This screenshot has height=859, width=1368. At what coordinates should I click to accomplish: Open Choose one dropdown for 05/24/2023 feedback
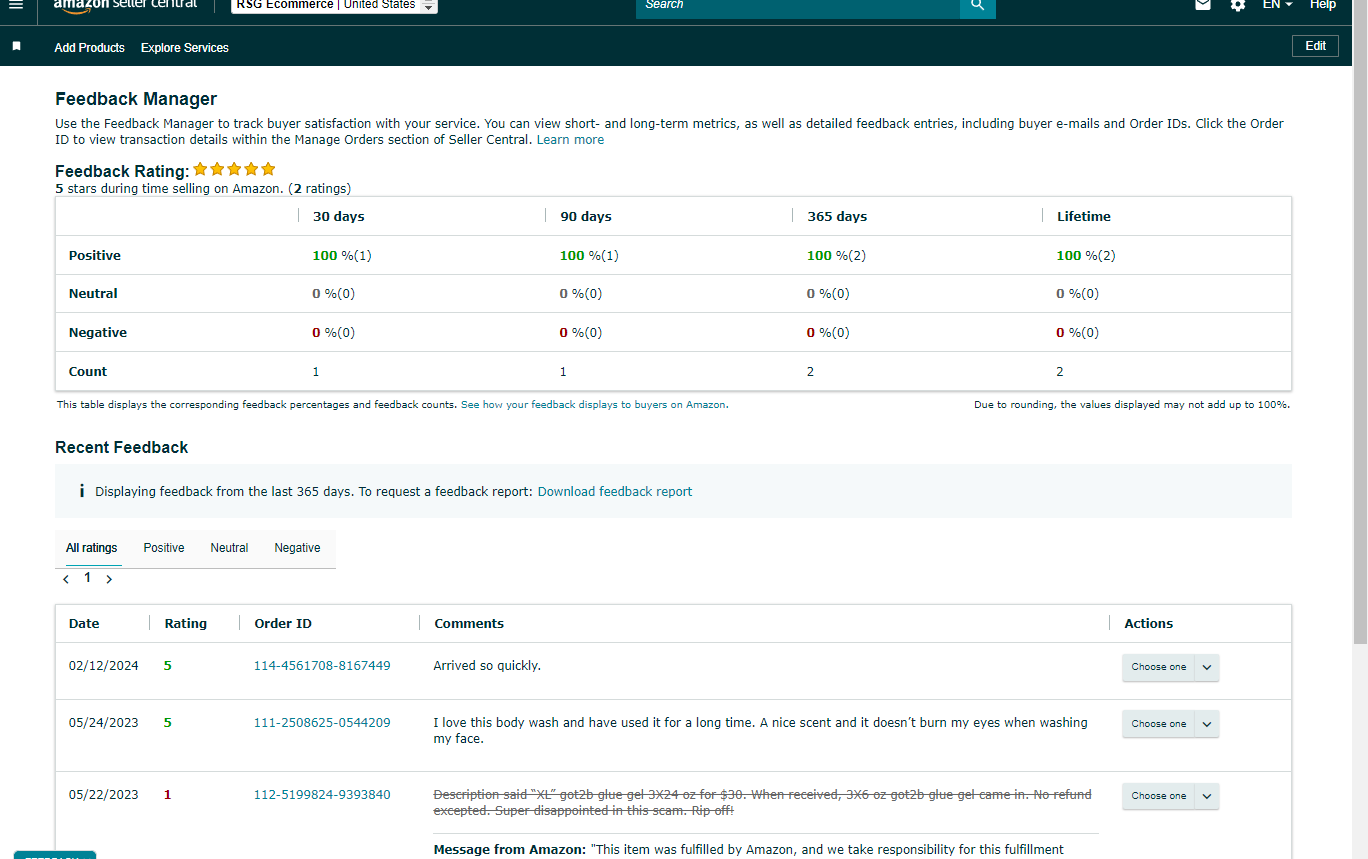pyautogui.click(x=1170, y=724)
